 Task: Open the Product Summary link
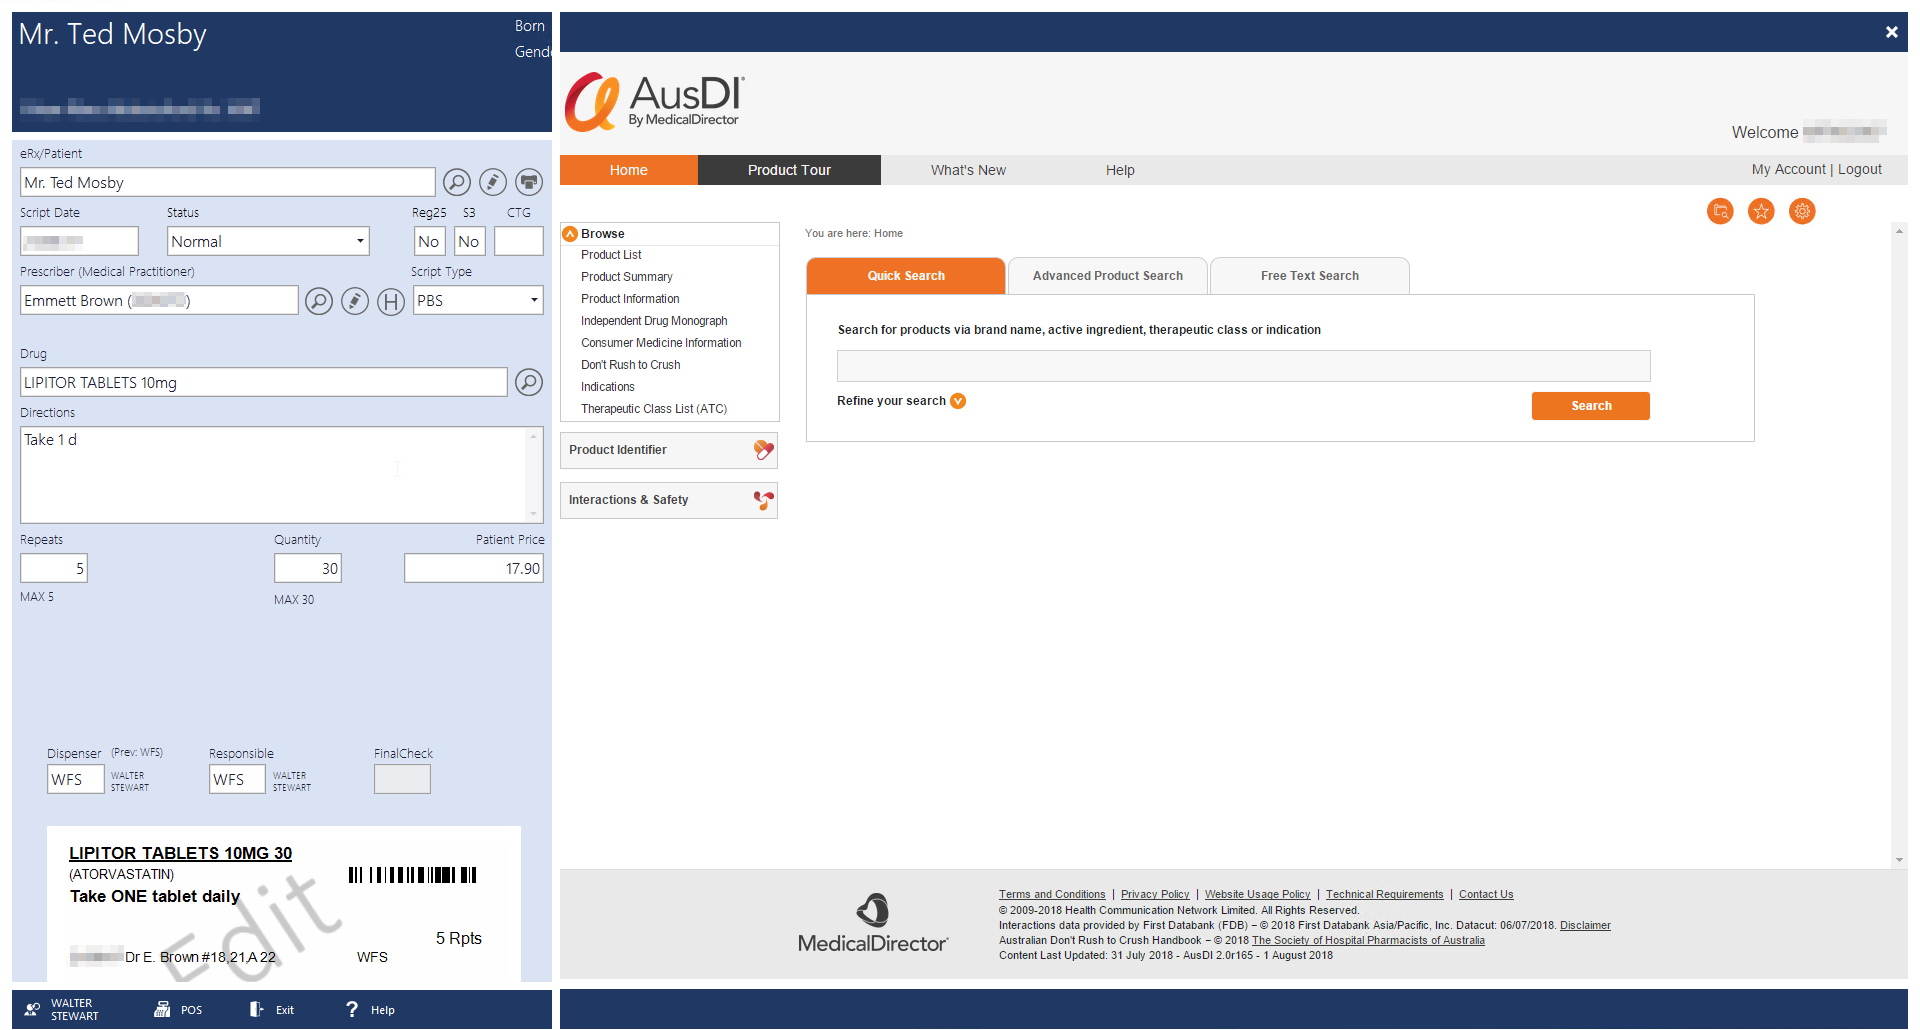(x=627, y=277)
